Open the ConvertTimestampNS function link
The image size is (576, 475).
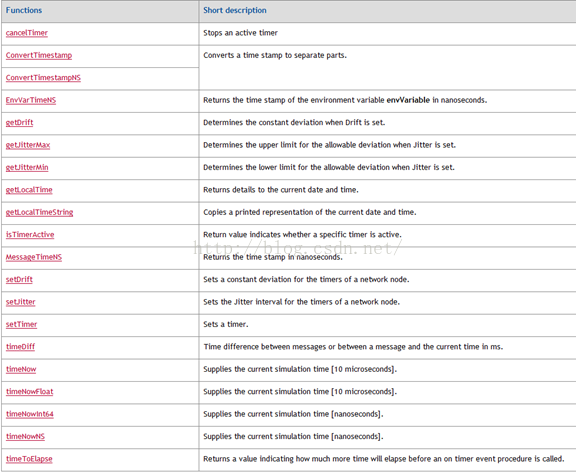43,78
